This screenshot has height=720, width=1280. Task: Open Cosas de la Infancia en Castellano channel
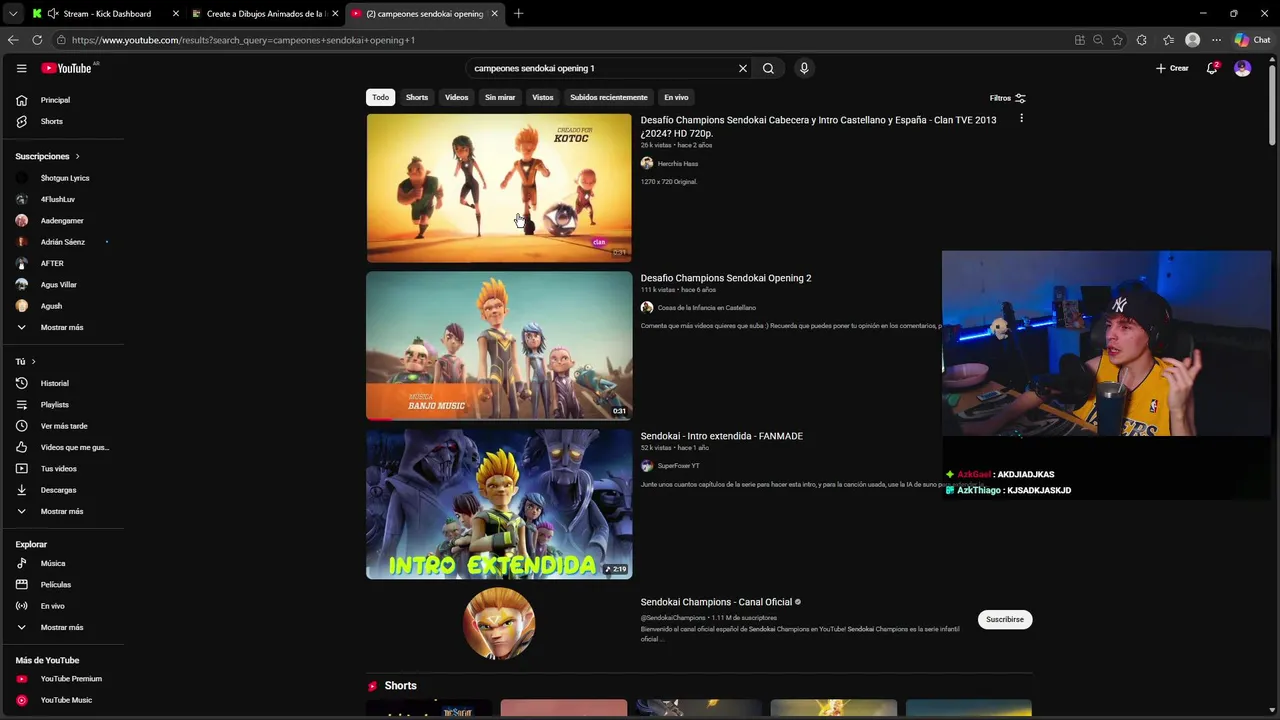click(x=707, y=308)
